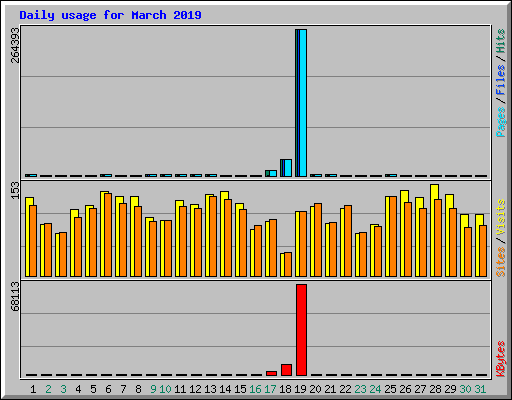Click the cyan hits bar for day 17
512x400 pixels.
pyautogui.click(x=273, y=173)
